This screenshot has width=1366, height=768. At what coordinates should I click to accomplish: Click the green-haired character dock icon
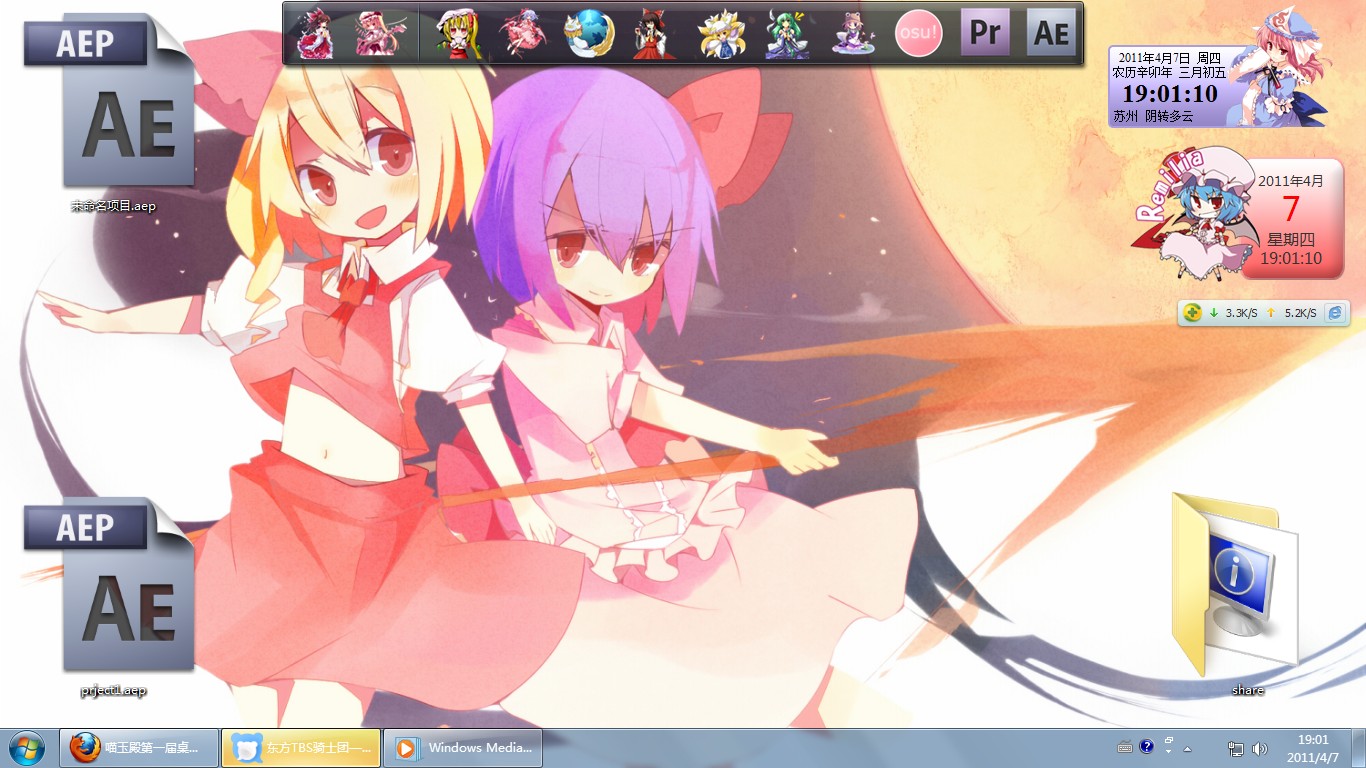(787, 34)
